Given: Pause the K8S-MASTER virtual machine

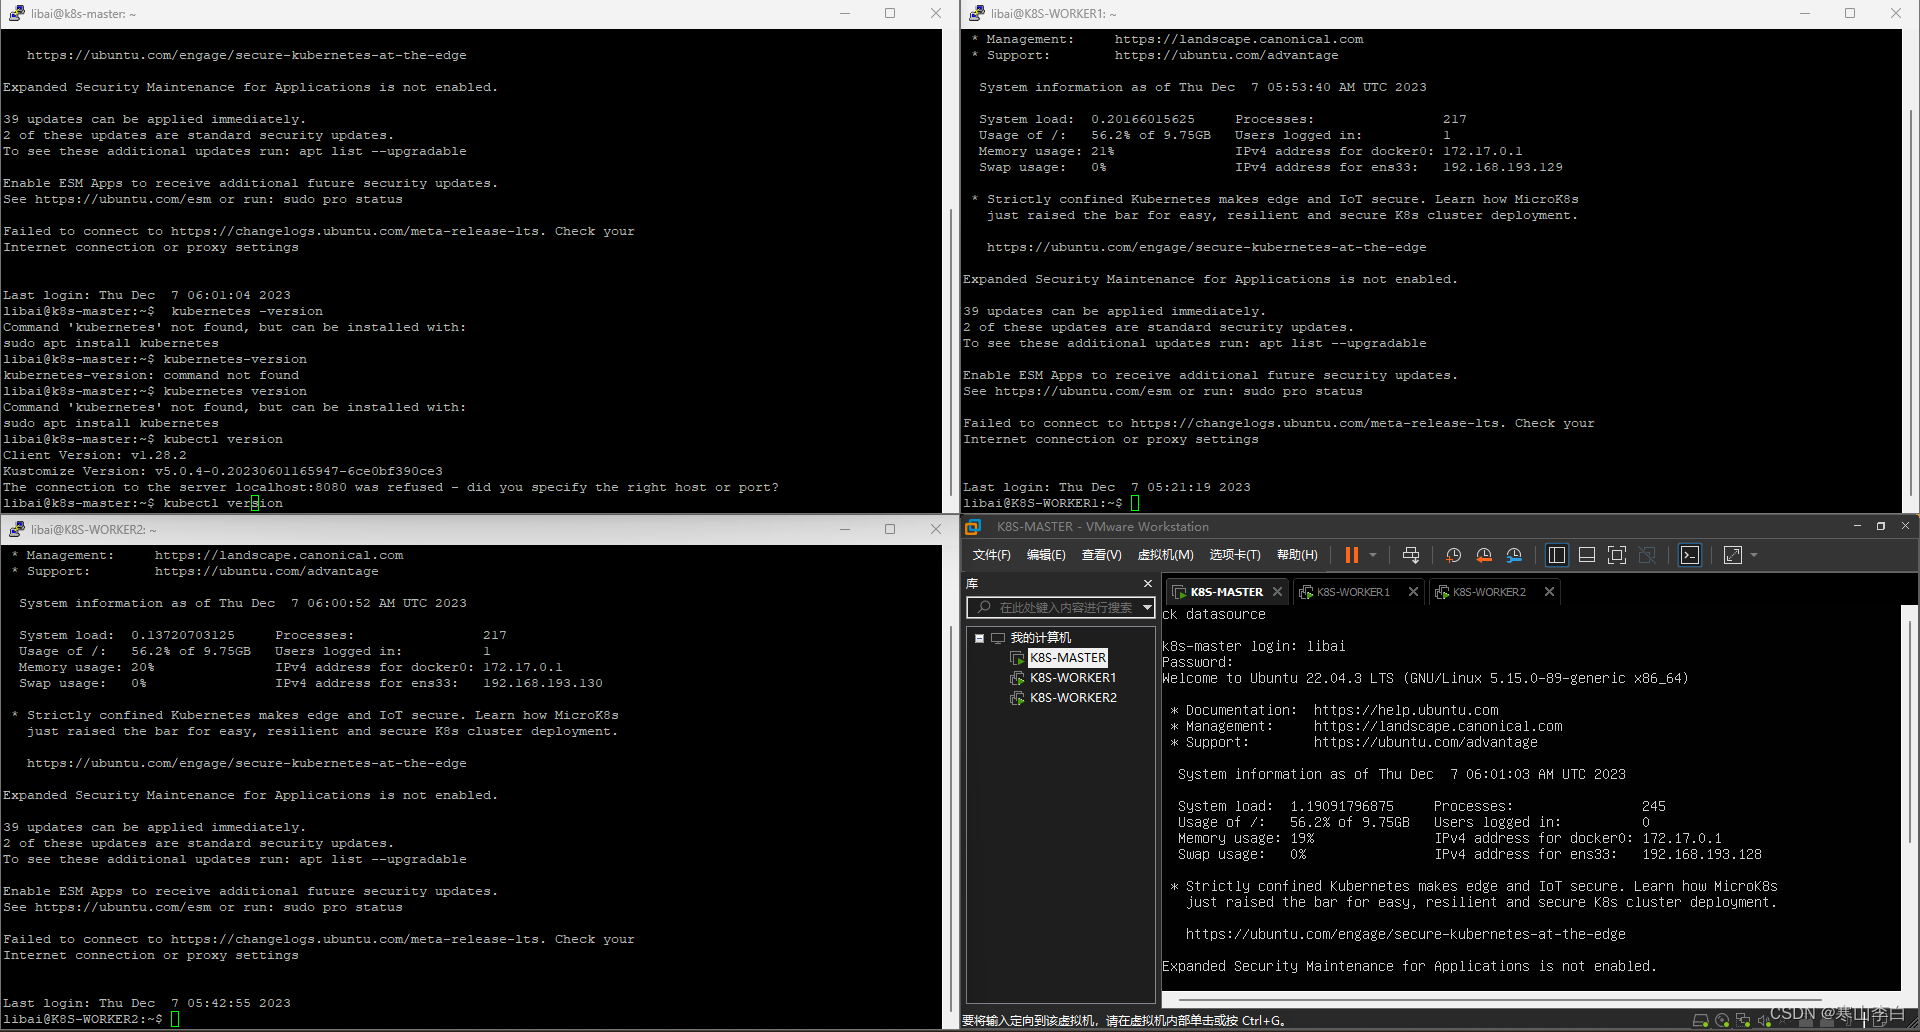Looking at the screenshot, I should (x=1351, y=555).
